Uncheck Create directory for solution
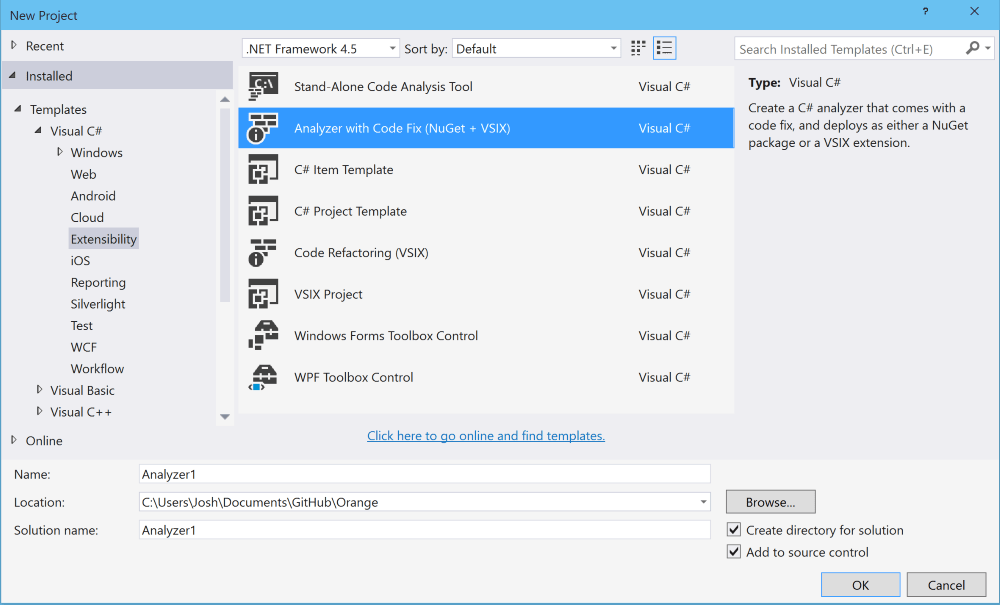This screenshot has width=1000, height=605. pyautogui.click(x=733, y=530)
